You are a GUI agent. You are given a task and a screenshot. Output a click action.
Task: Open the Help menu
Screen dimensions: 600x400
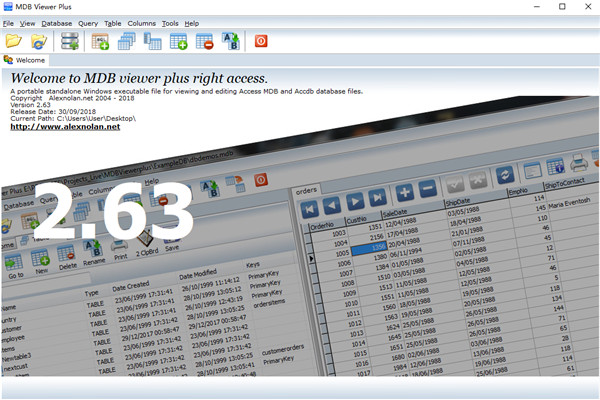192,23
